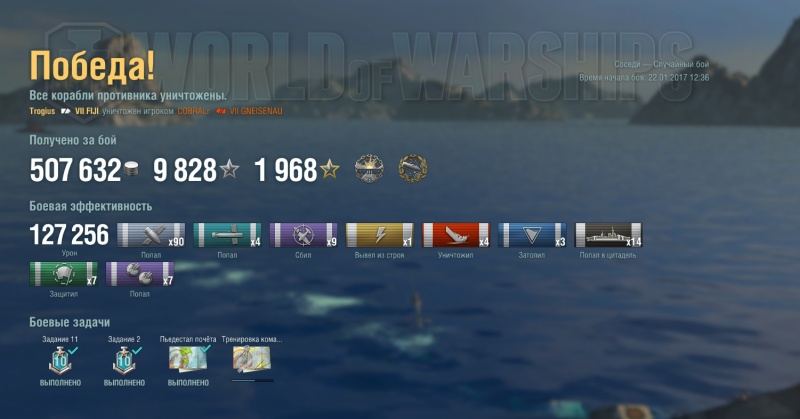Viewport: 800px width, 419px height.
Task: Select the flooding x3 blue ribbon
Action: click(532, 235)
